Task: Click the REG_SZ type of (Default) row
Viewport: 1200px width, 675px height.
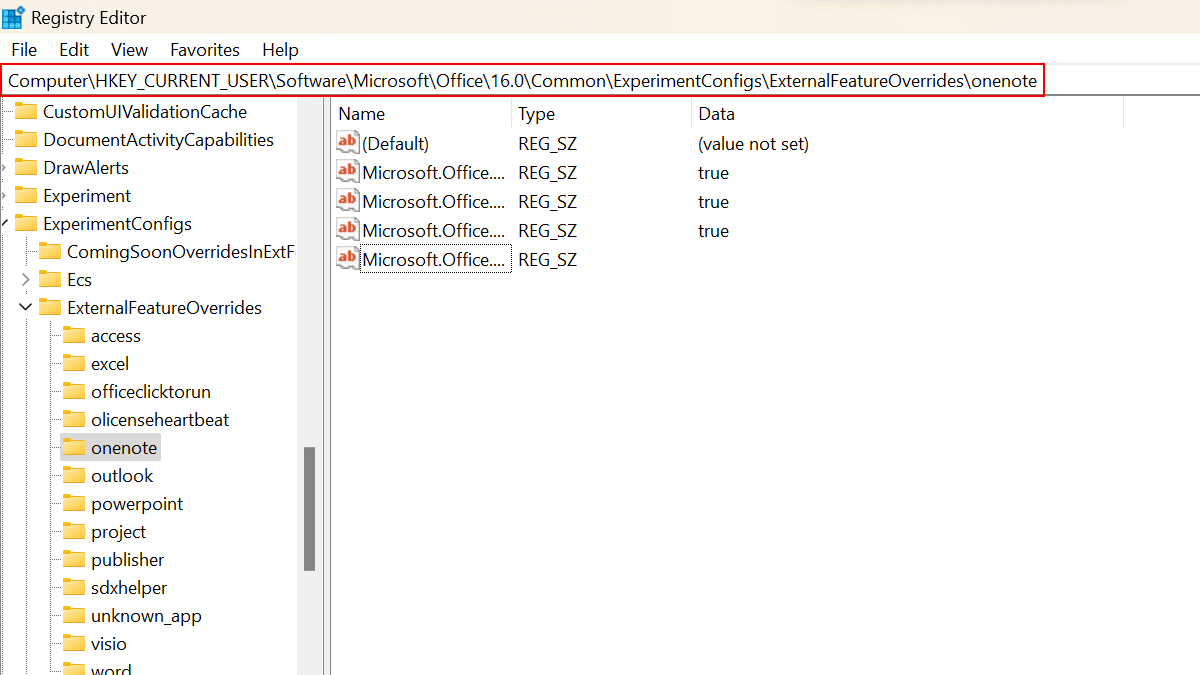Action: click(x=548, y=144)
